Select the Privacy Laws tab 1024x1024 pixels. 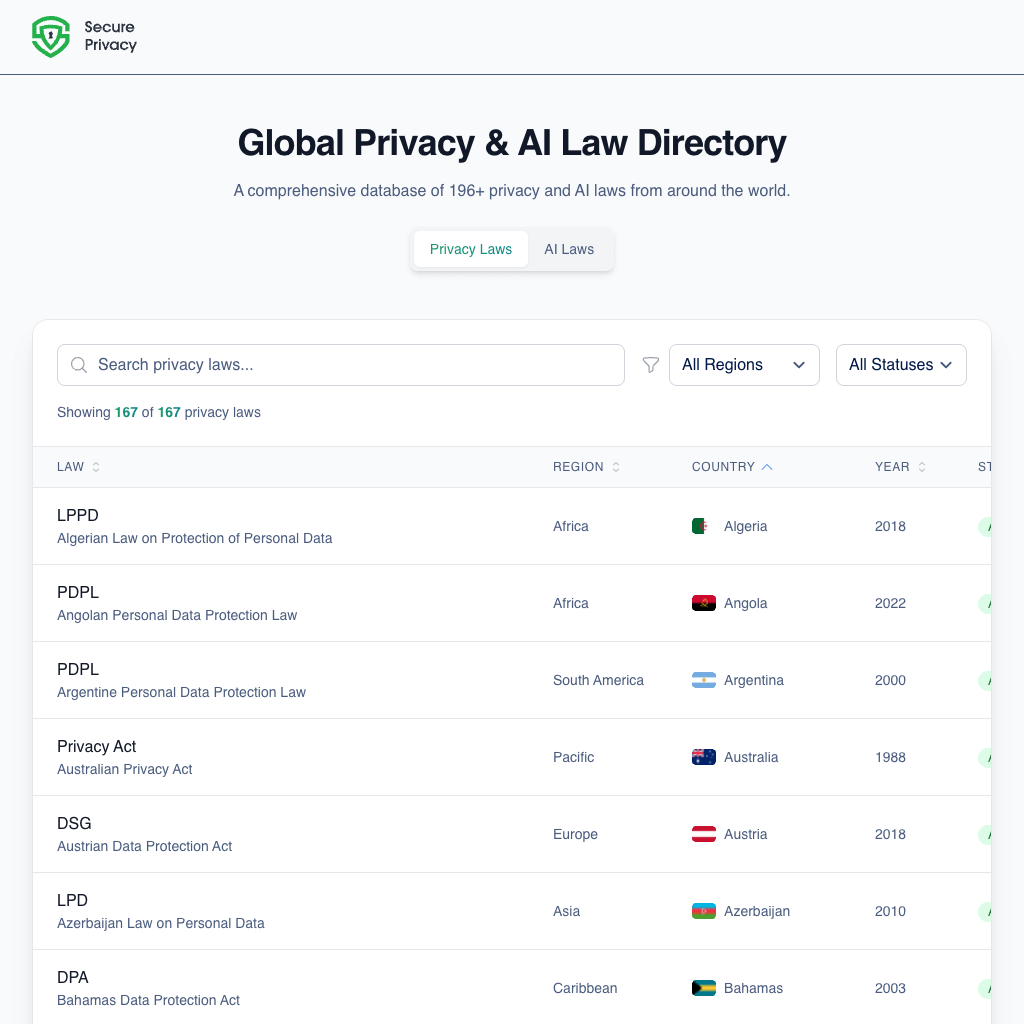[471, 249]
